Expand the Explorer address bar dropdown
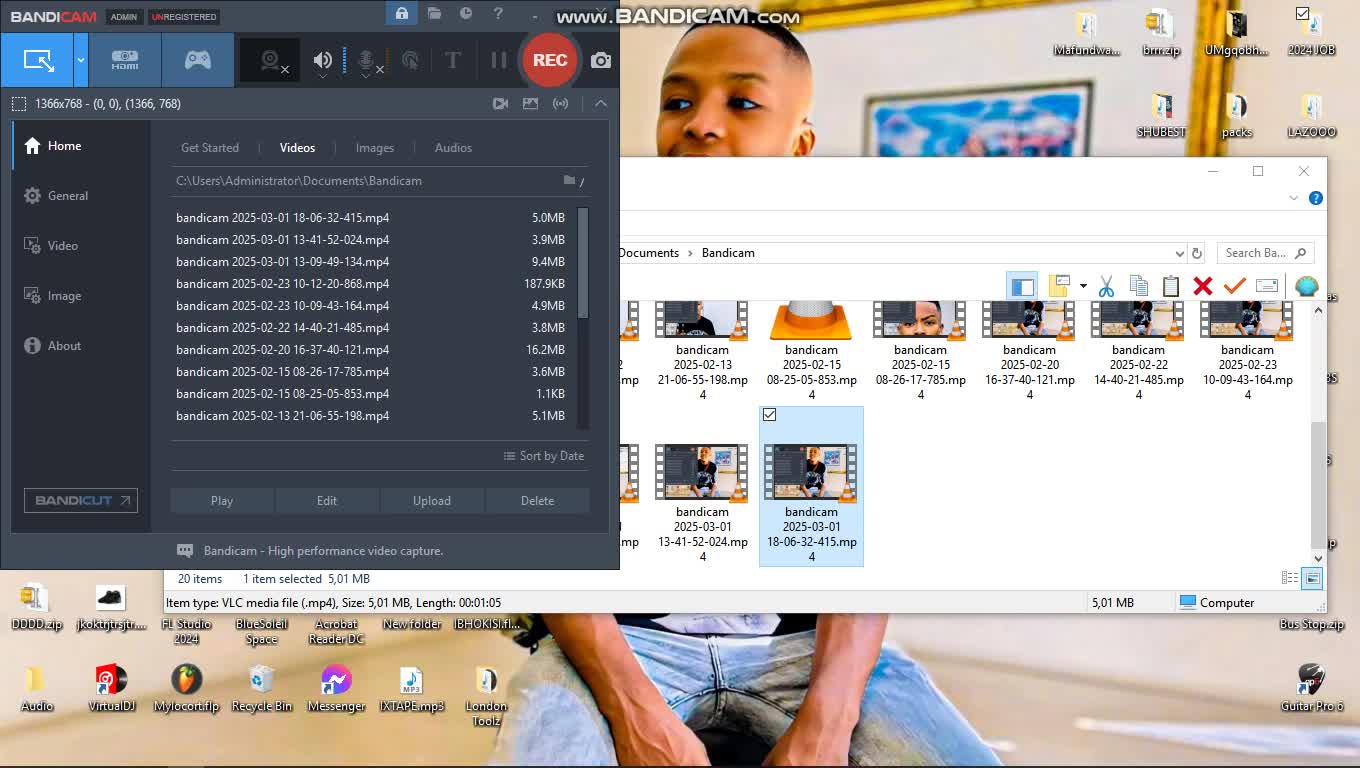Screen dimensions: 1360x768 point(1180,253)
